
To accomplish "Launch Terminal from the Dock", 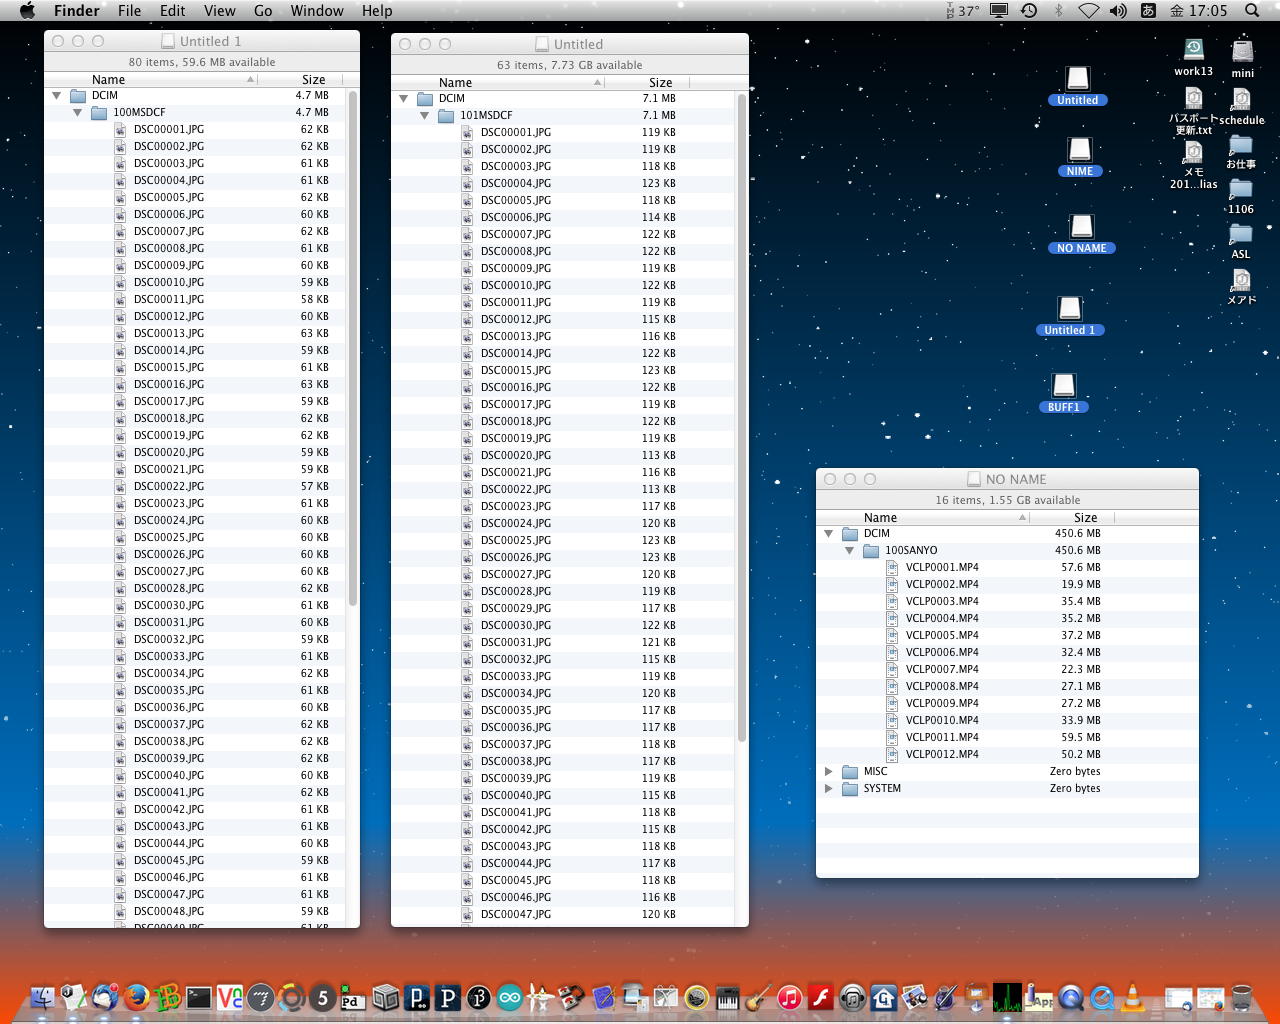I will click(199, 997).
